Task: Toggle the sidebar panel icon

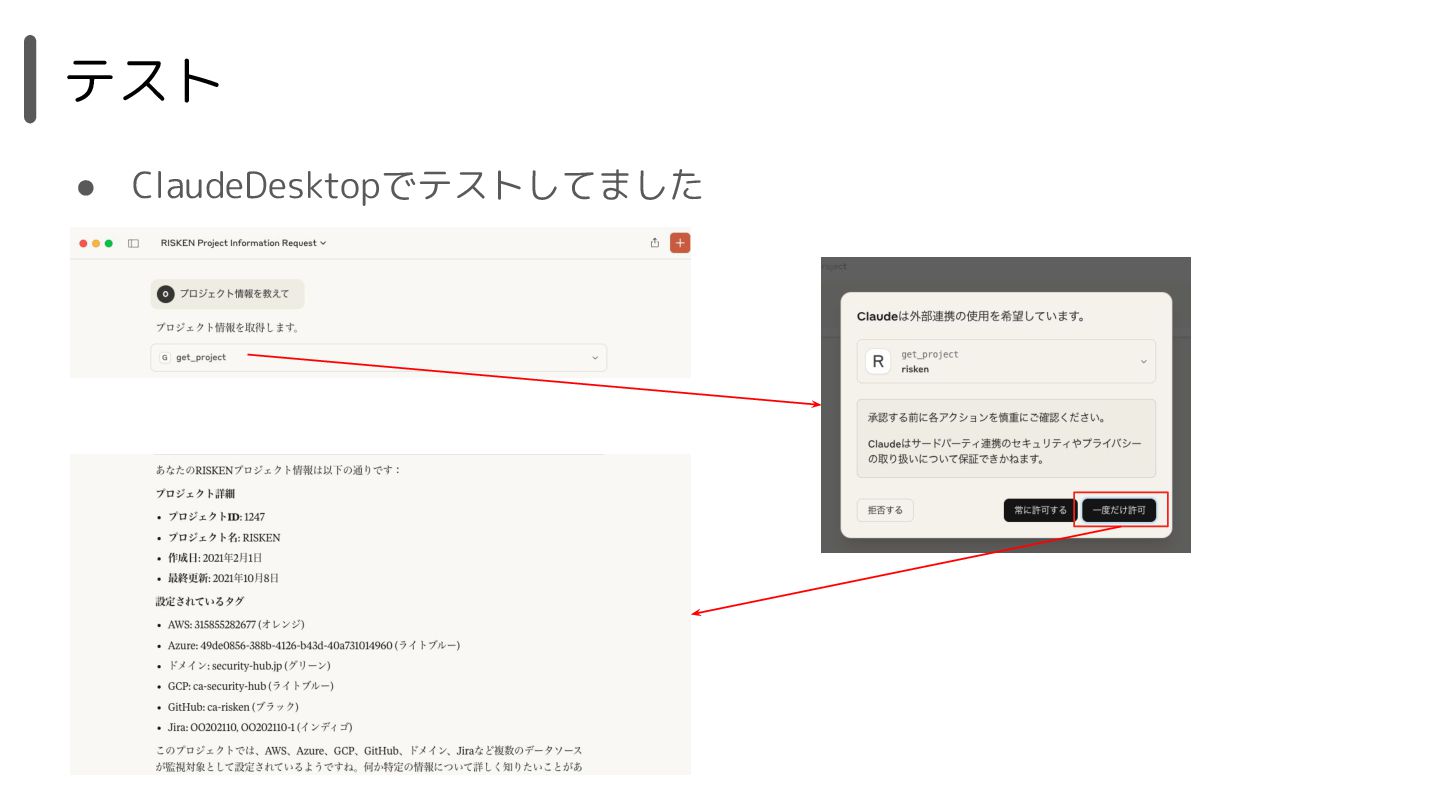Action: pyautogui.click(x=133, y=243)
